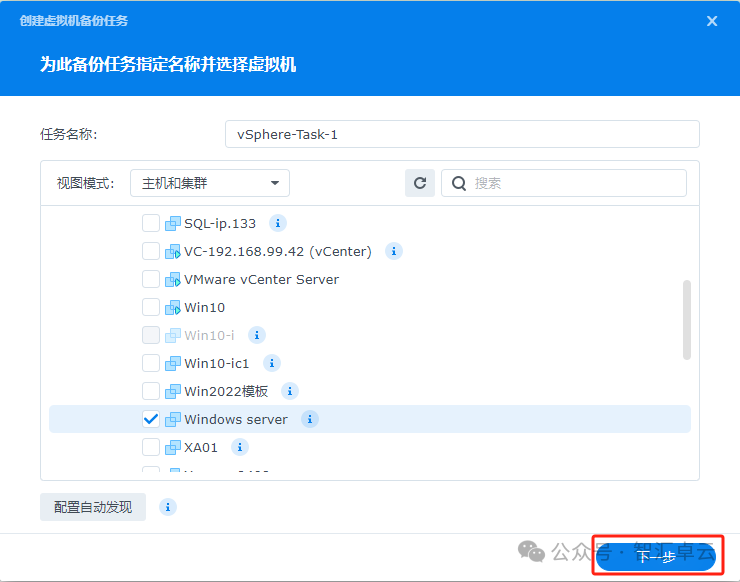
Task: Click the VC-192.168.99.42 (vCenter) label text
Action: [x=278, y=251]
